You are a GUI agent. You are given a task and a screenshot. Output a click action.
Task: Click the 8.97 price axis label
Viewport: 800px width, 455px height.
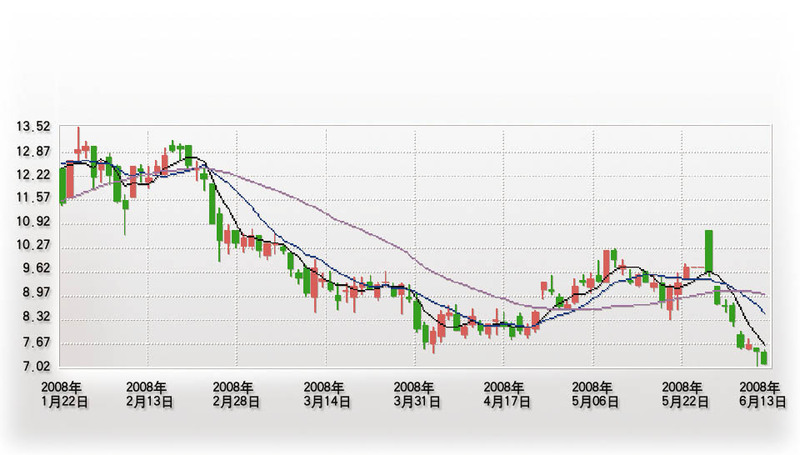34,293
